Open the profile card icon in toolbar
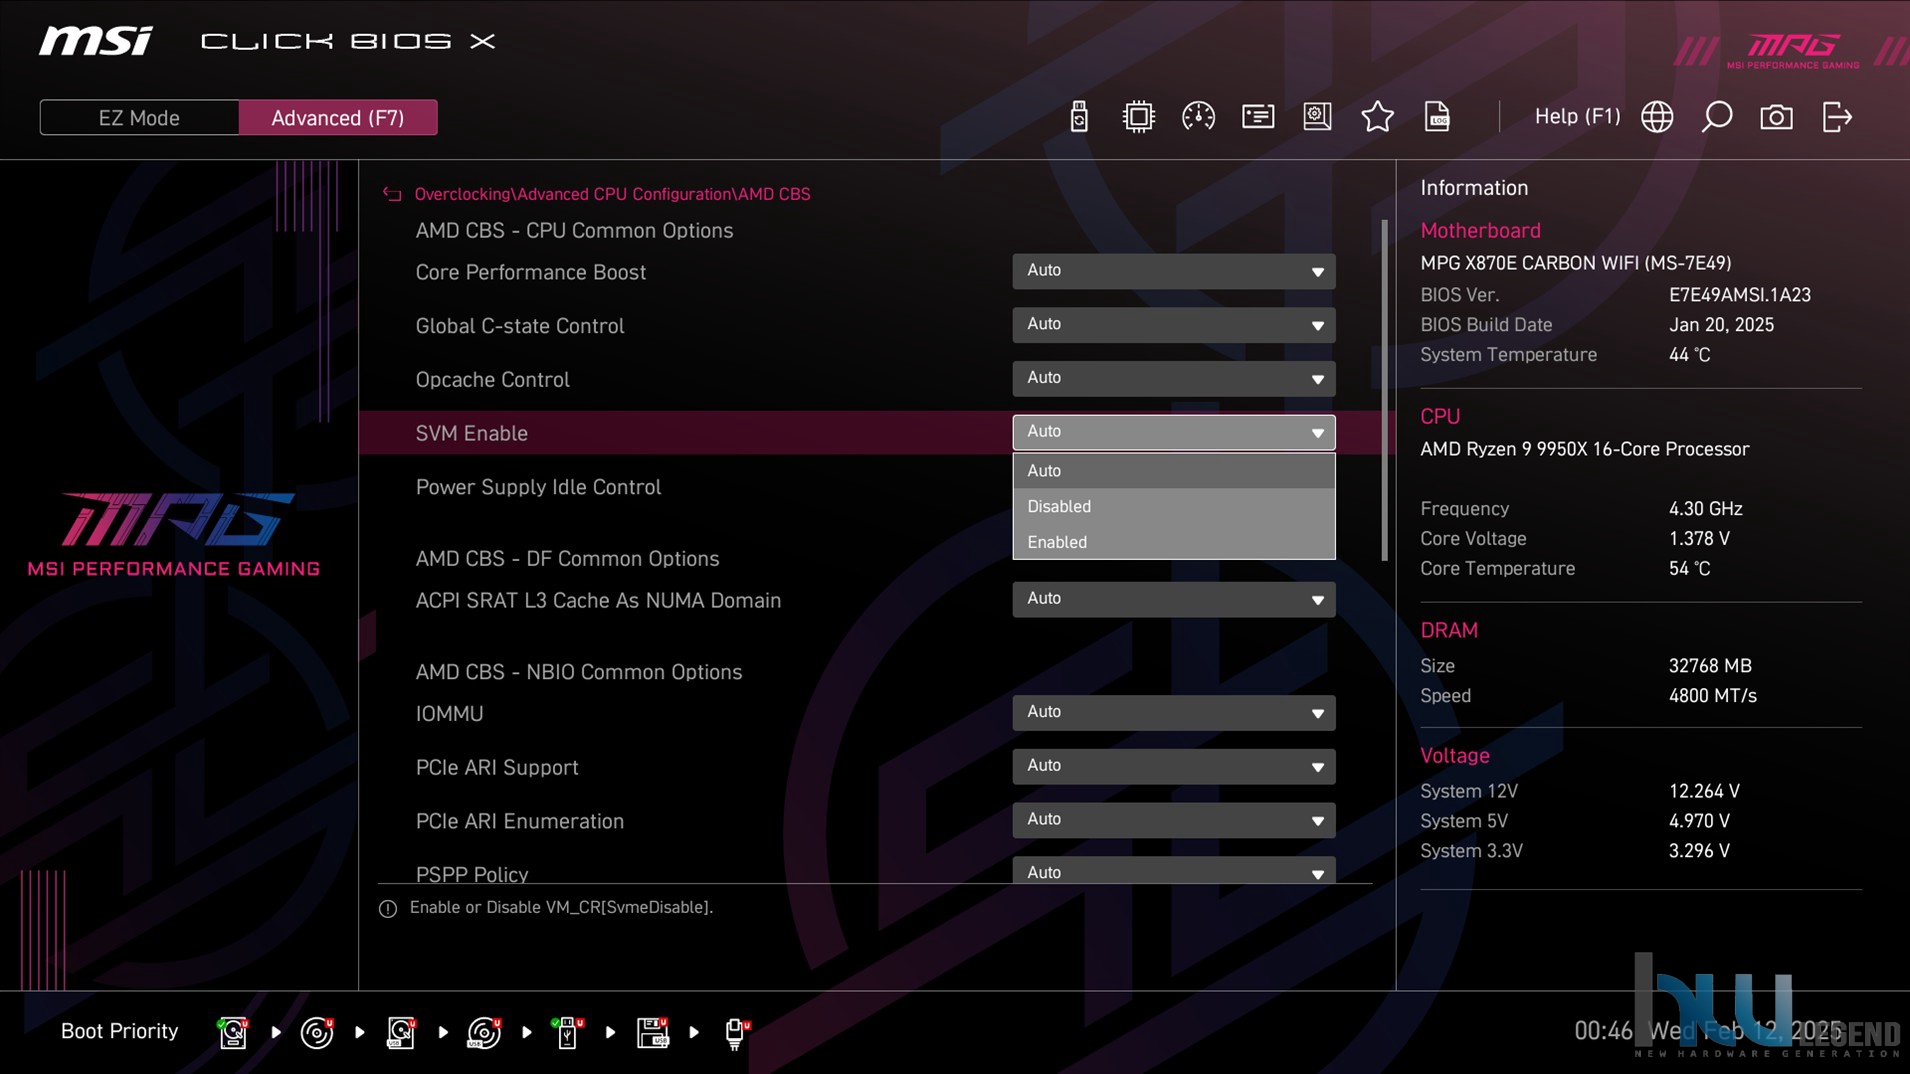This screenshot has height=1074, width=1910. click(x=1258, y=117)
